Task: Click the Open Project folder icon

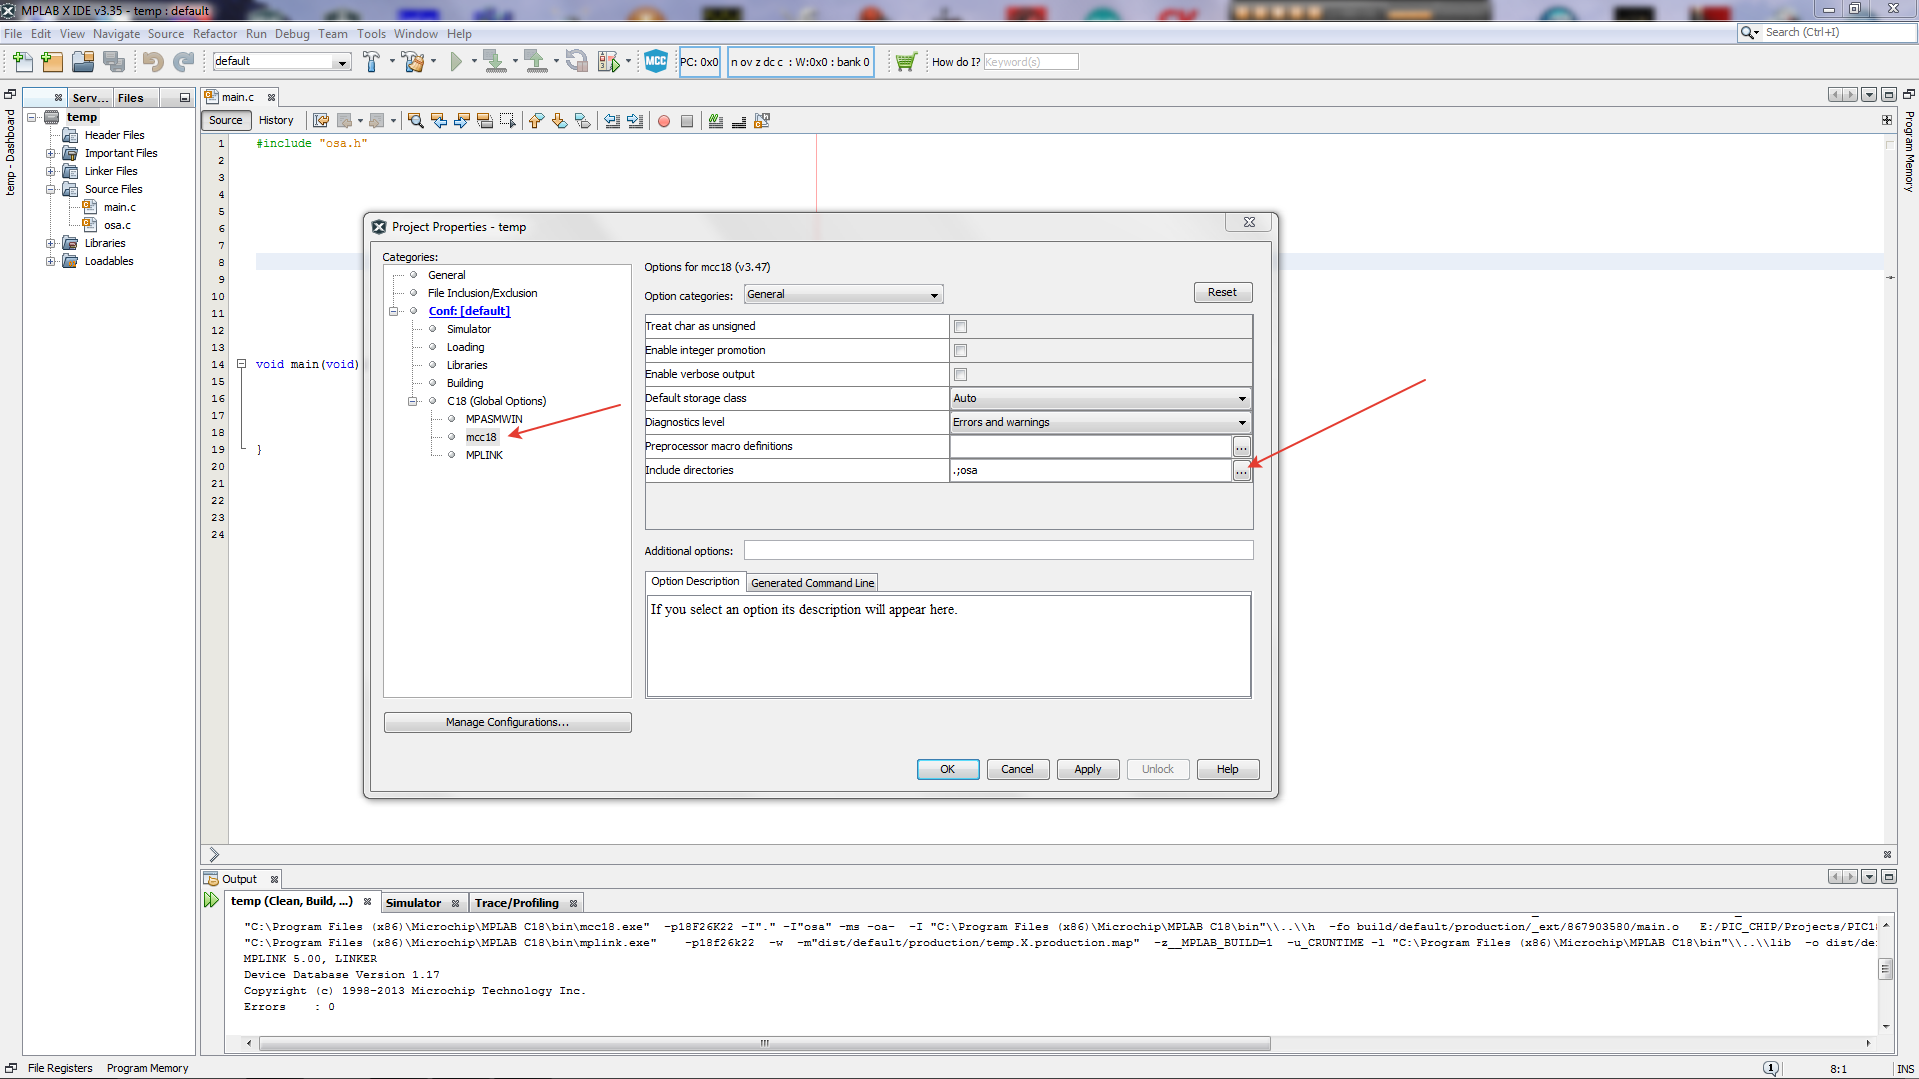Action: 83,62
